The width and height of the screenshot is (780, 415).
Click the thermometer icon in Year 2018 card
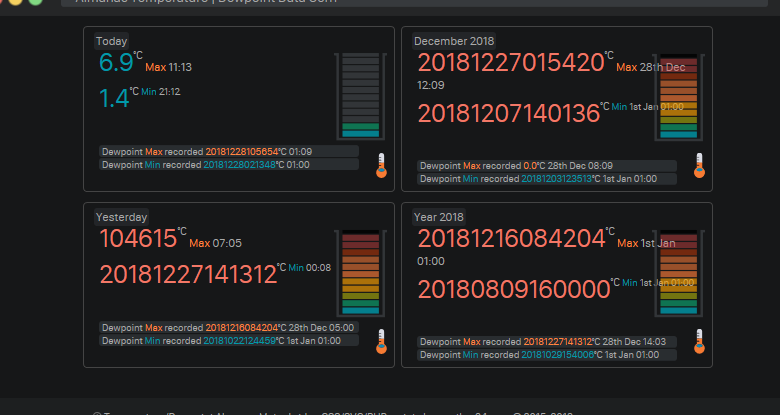click(x=699, y=341)
